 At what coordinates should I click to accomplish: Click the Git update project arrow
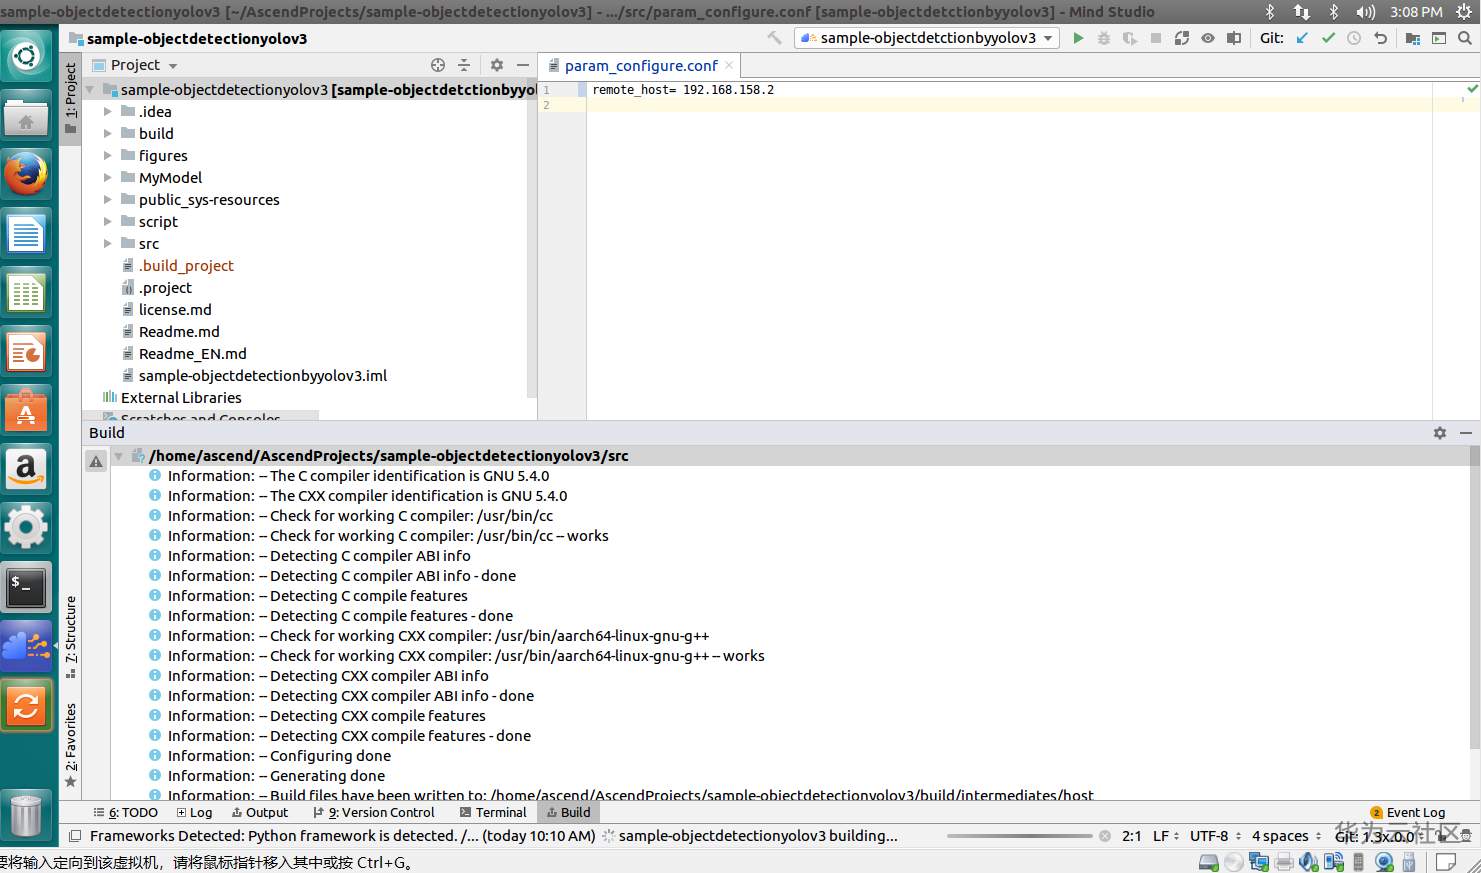pyautogui.click(x=1302, y=38)
